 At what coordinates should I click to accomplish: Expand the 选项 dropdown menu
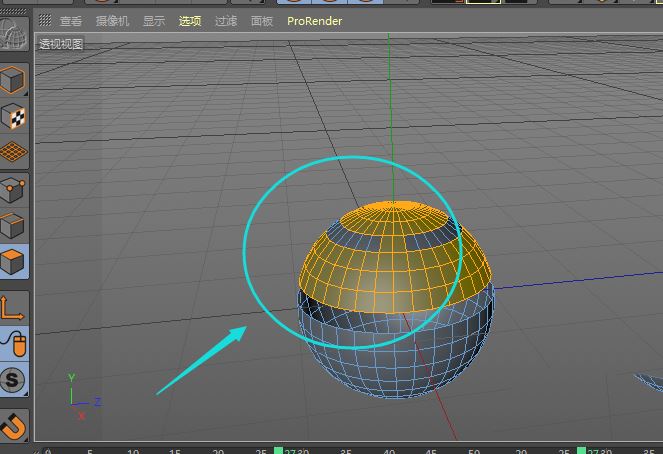(190, 20)
